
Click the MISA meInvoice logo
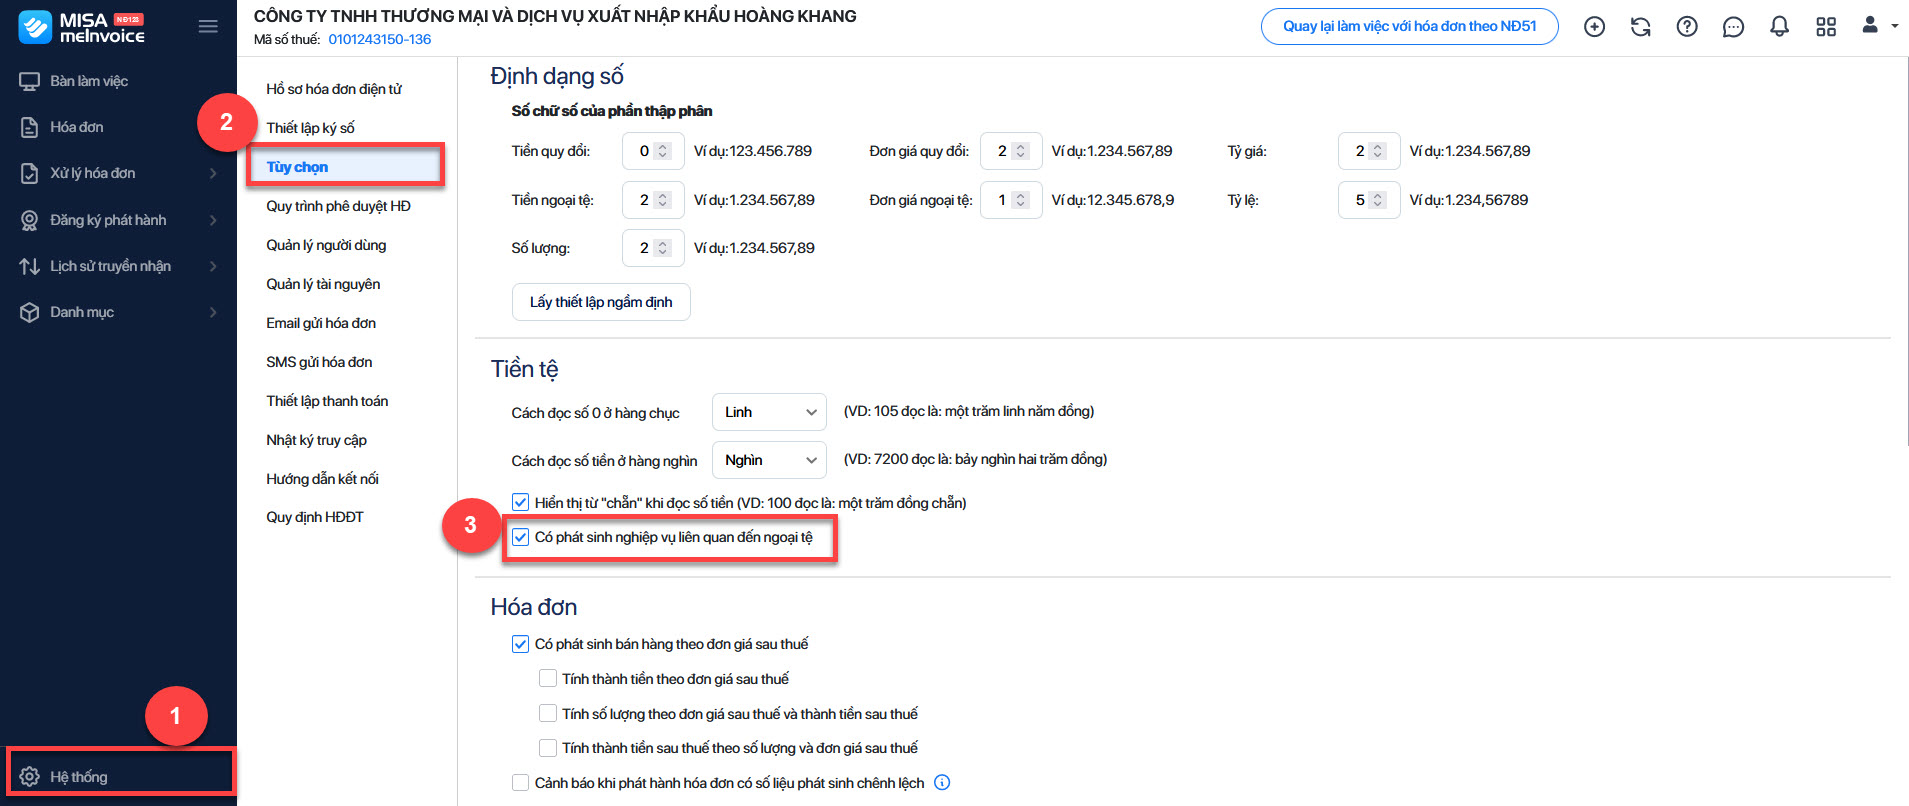tap(82, 27)
